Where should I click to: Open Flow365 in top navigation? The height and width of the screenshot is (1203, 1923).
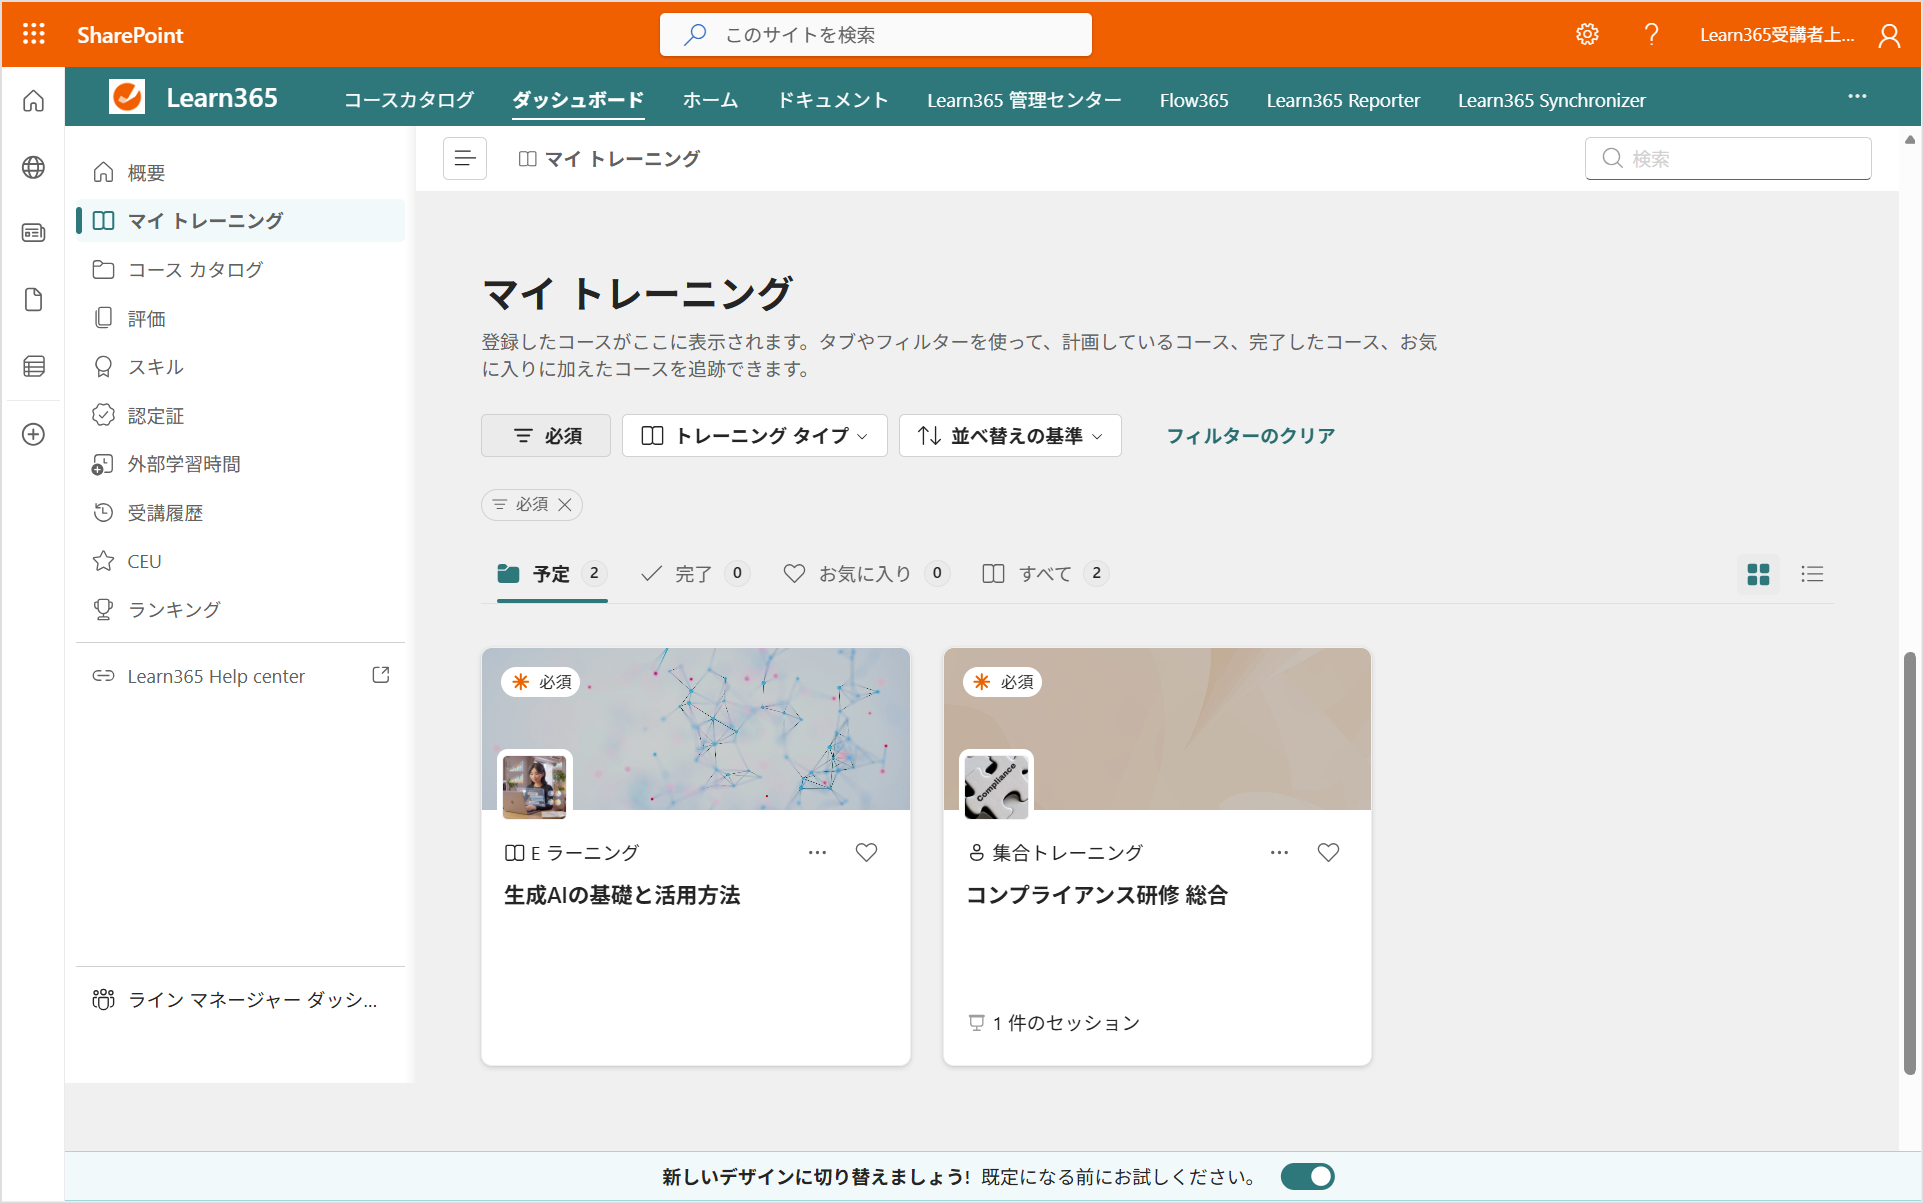(1194, 100)
